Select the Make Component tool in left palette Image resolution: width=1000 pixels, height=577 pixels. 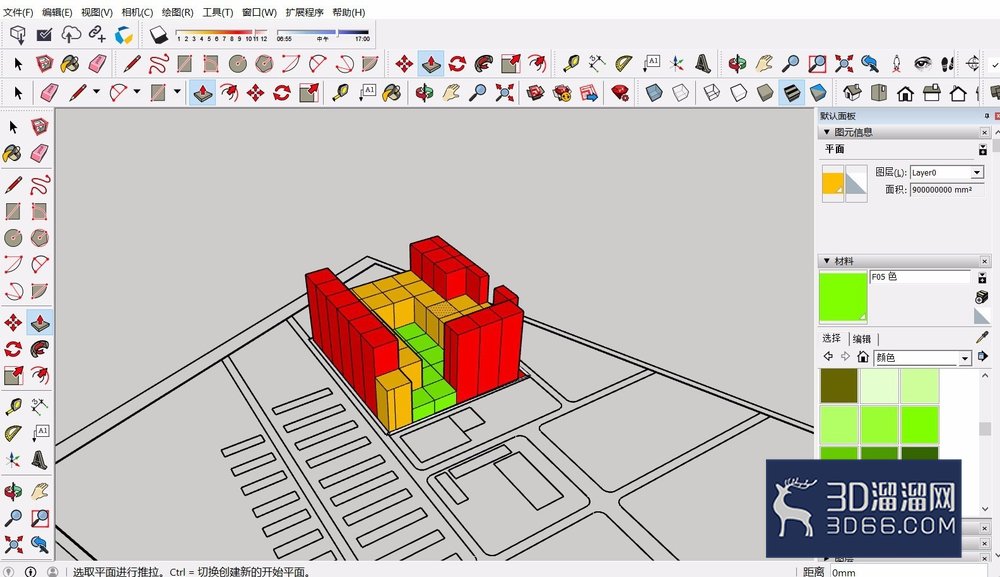[40, 127]
